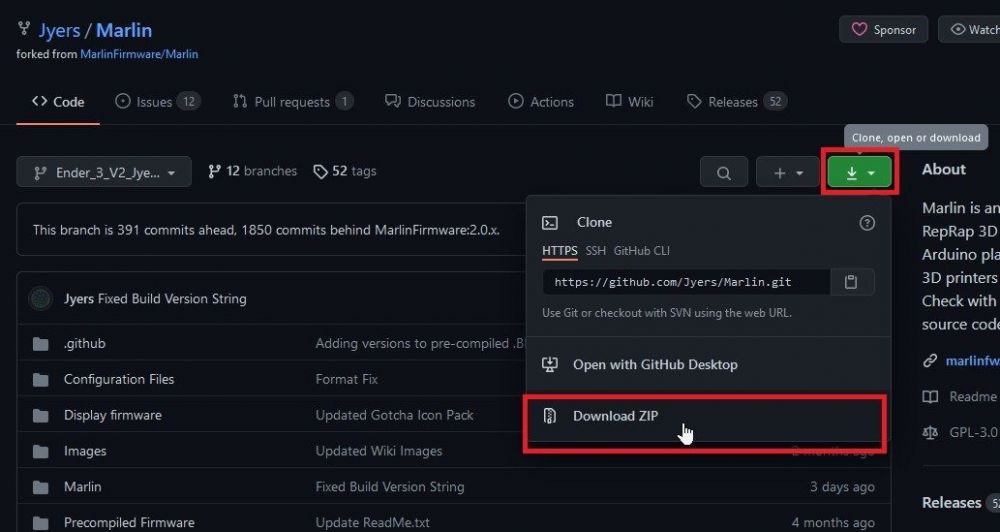This screenshot has width=1000, height=532.
Task: Copy the clone URL with clipboard icon
Action: [851, 282]
